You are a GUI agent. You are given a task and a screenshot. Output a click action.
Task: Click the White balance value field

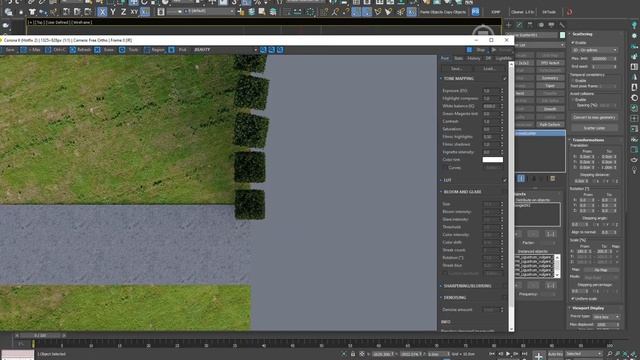(491, 106)
